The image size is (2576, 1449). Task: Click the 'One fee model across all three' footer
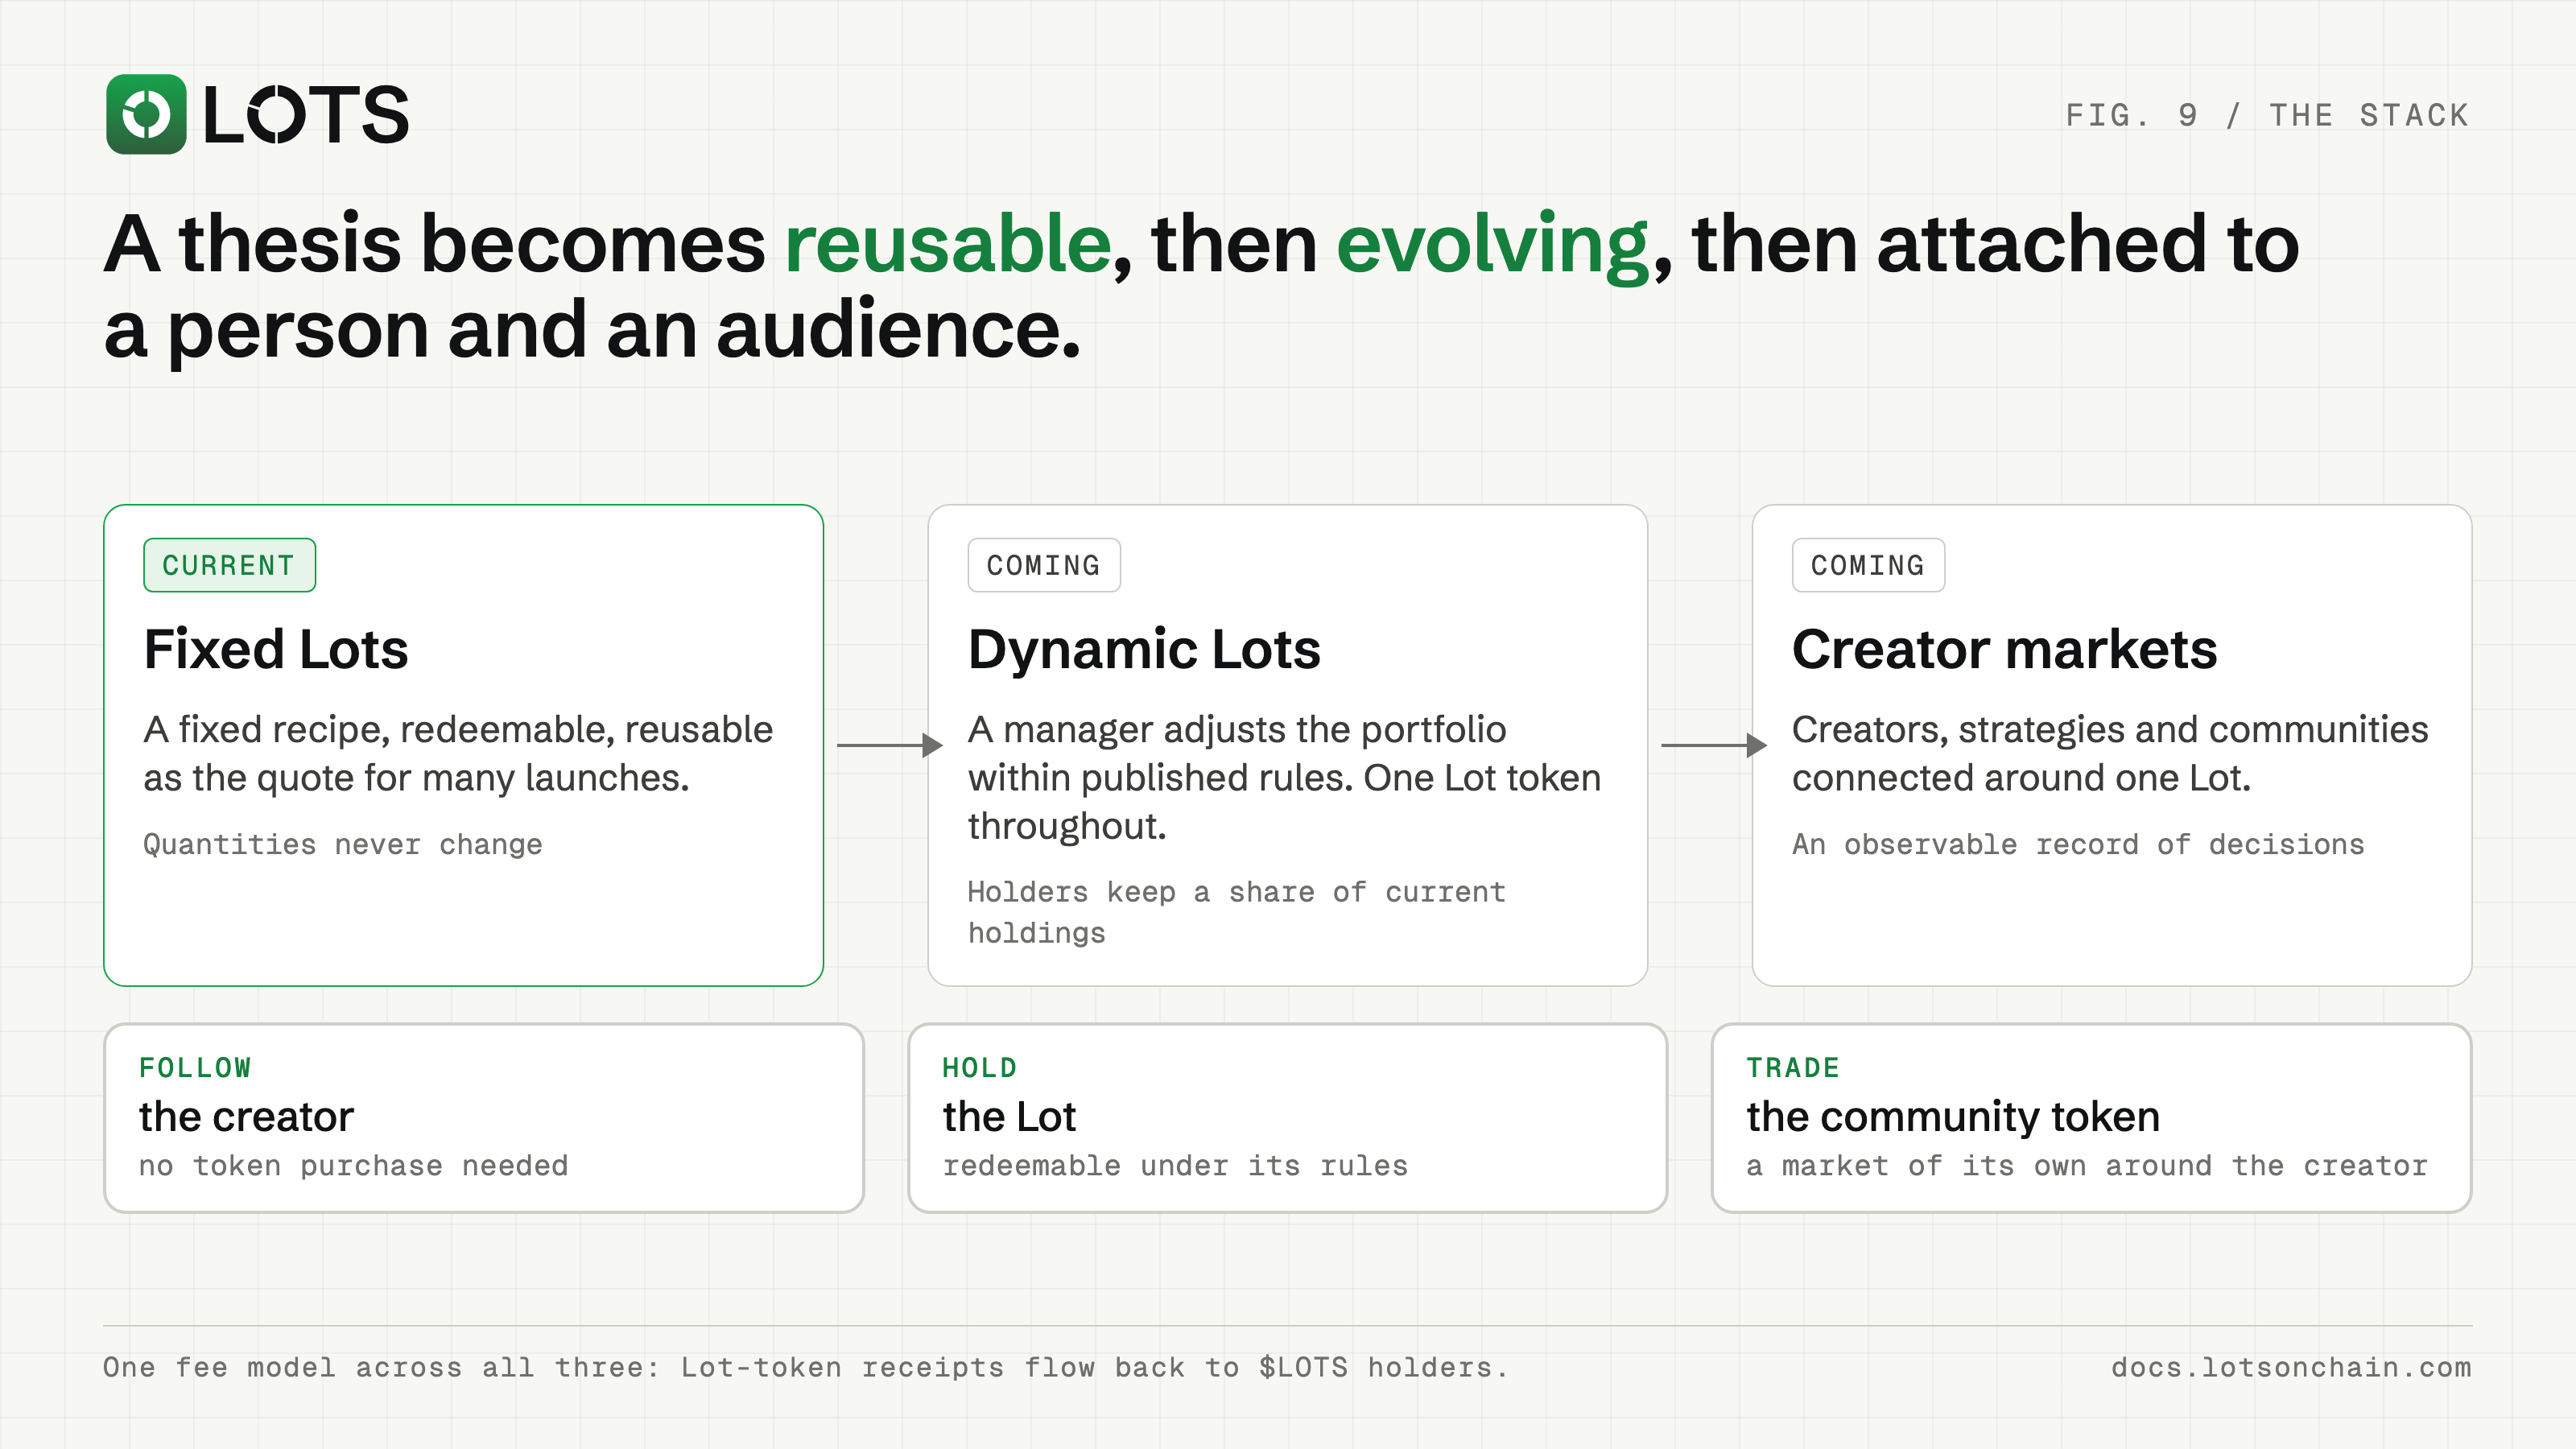pyautogui.click(x=805, y=1367)
